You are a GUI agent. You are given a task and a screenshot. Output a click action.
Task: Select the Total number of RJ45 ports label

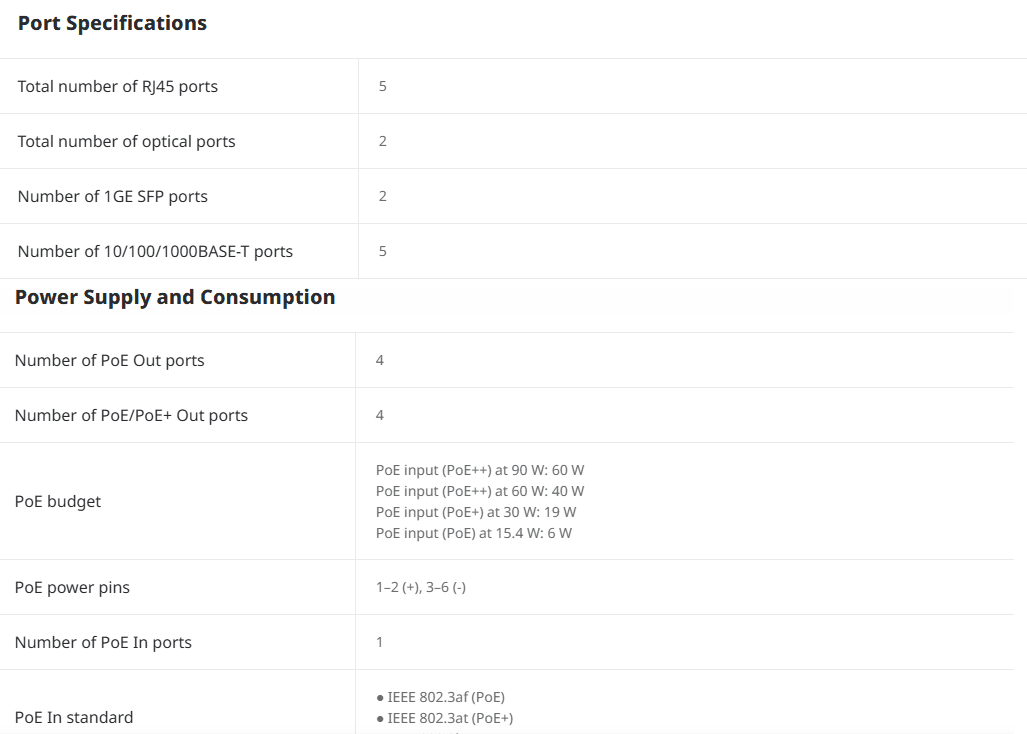[x=118, y=86]
